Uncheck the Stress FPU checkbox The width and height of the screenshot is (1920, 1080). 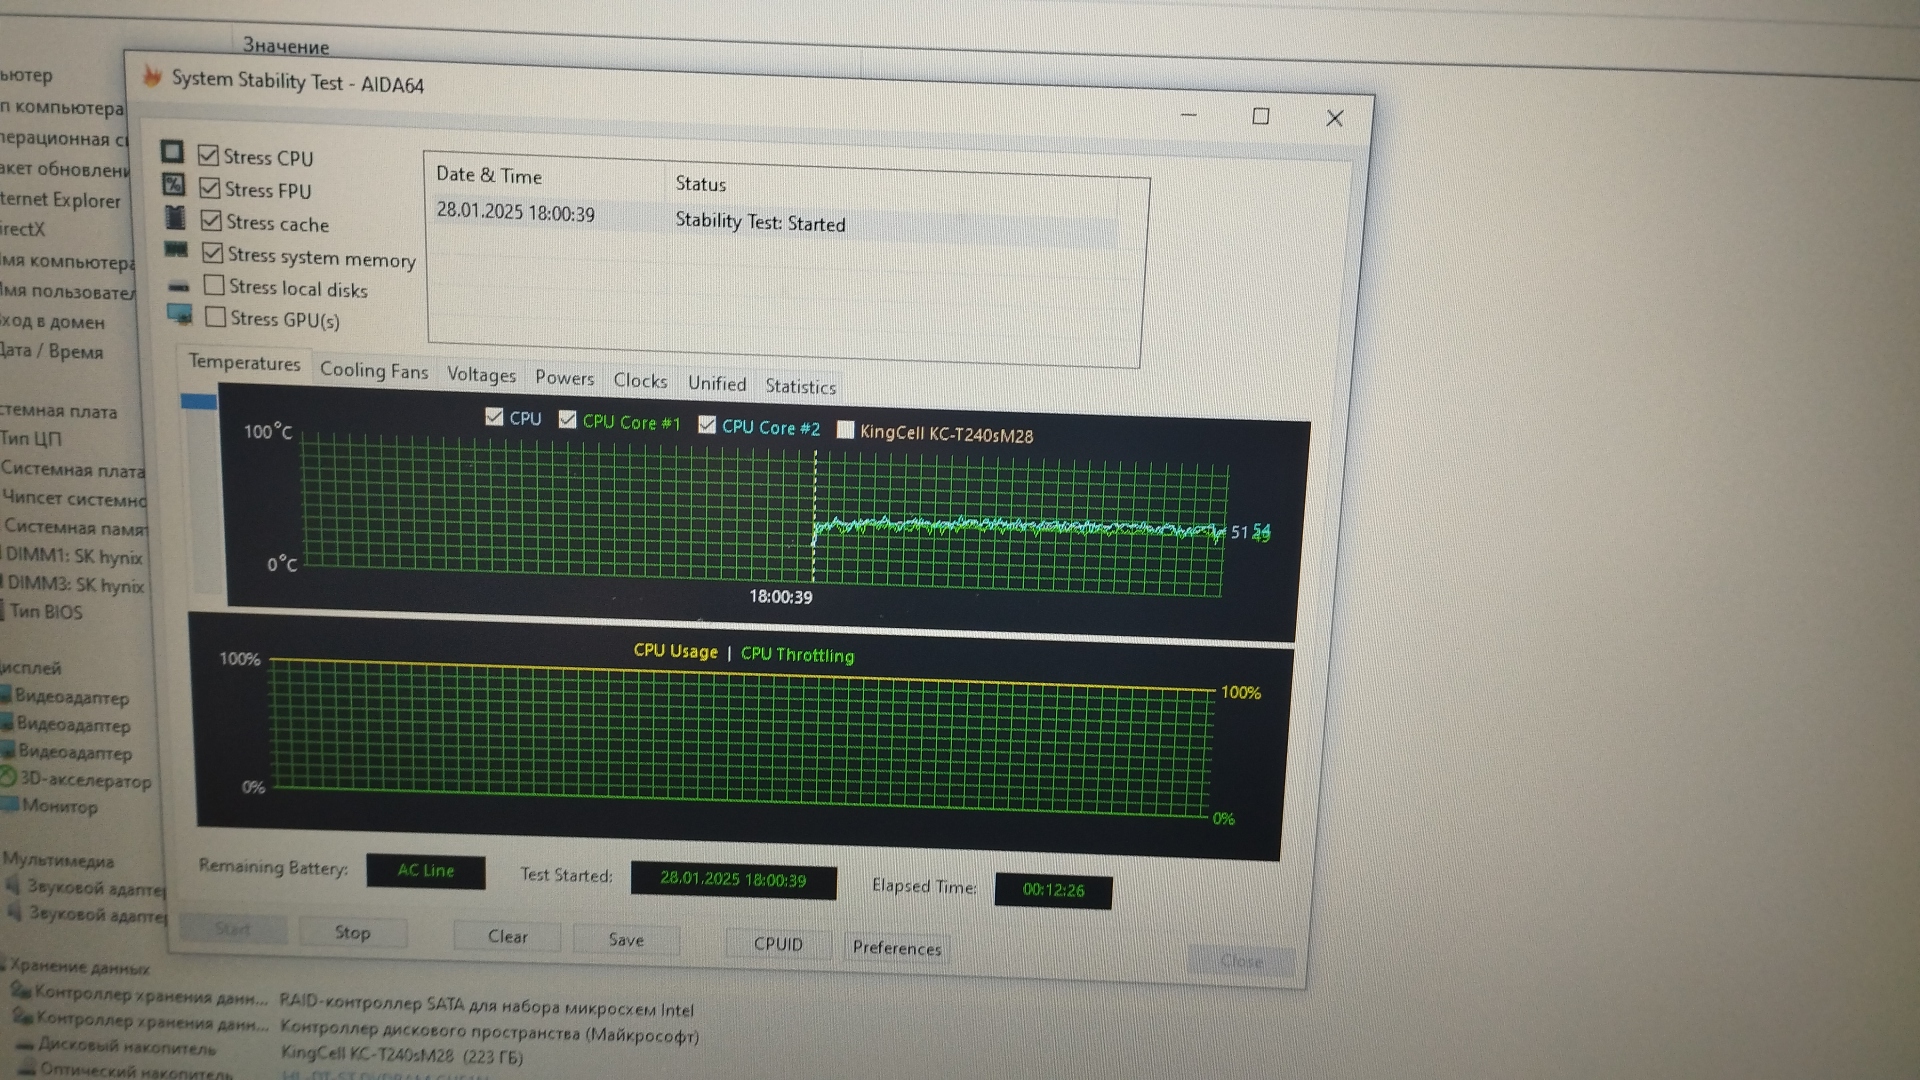click(210, 188)
